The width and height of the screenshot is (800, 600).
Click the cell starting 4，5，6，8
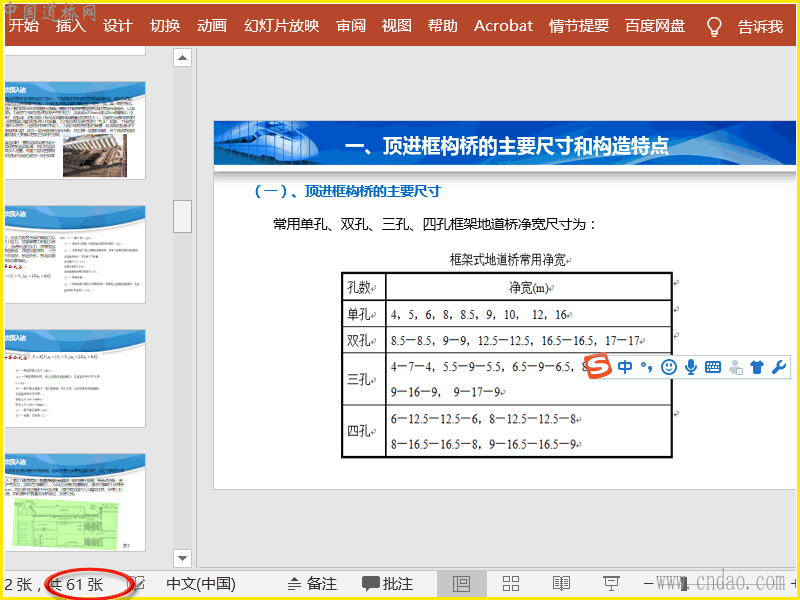point(529,314)
